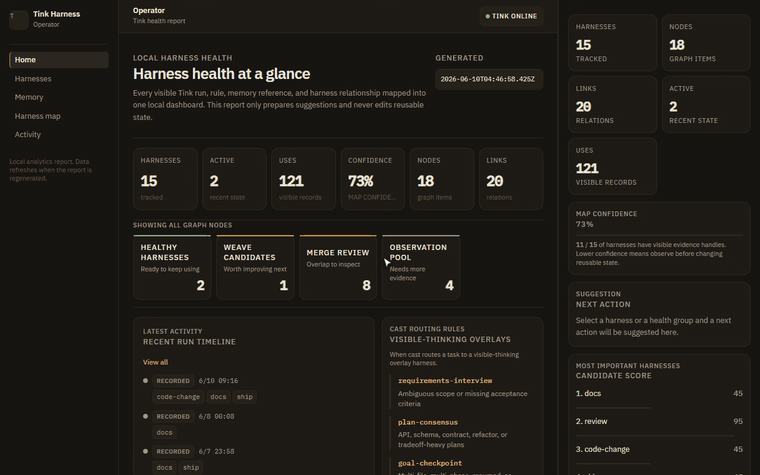Image resolution: width=760 pixels, height=475 pixels.
Task: Click the Recent Run Timeline heading
Action: [189, 342]
